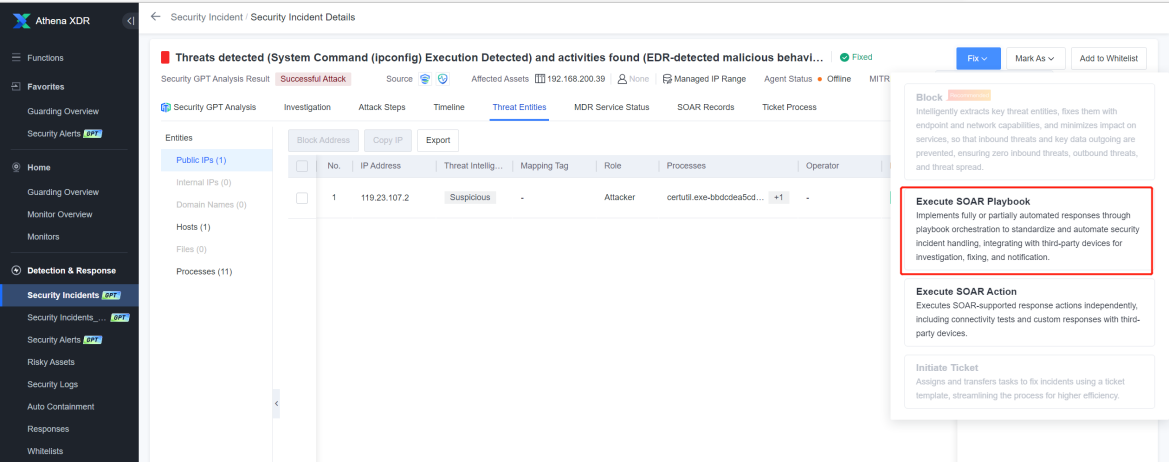Open Monitor Overview in sidebar
The image size is (1169, 462).
tap(60, 215)
